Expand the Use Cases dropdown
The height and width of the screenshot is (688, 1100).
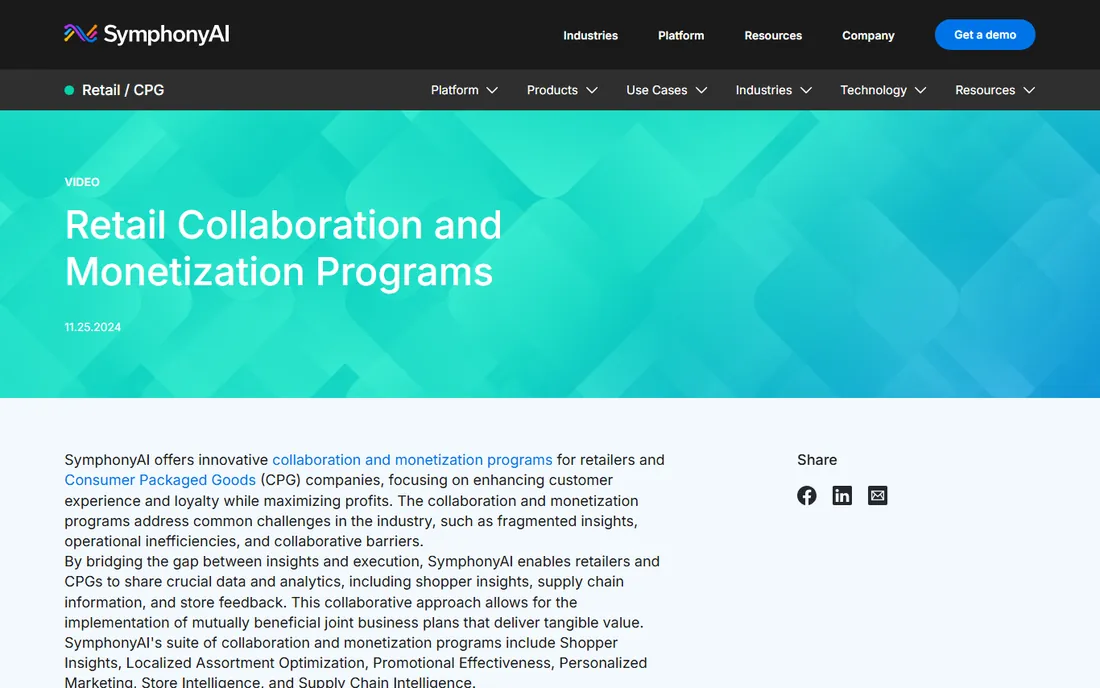pyautogui.click(x=666, y=90)
